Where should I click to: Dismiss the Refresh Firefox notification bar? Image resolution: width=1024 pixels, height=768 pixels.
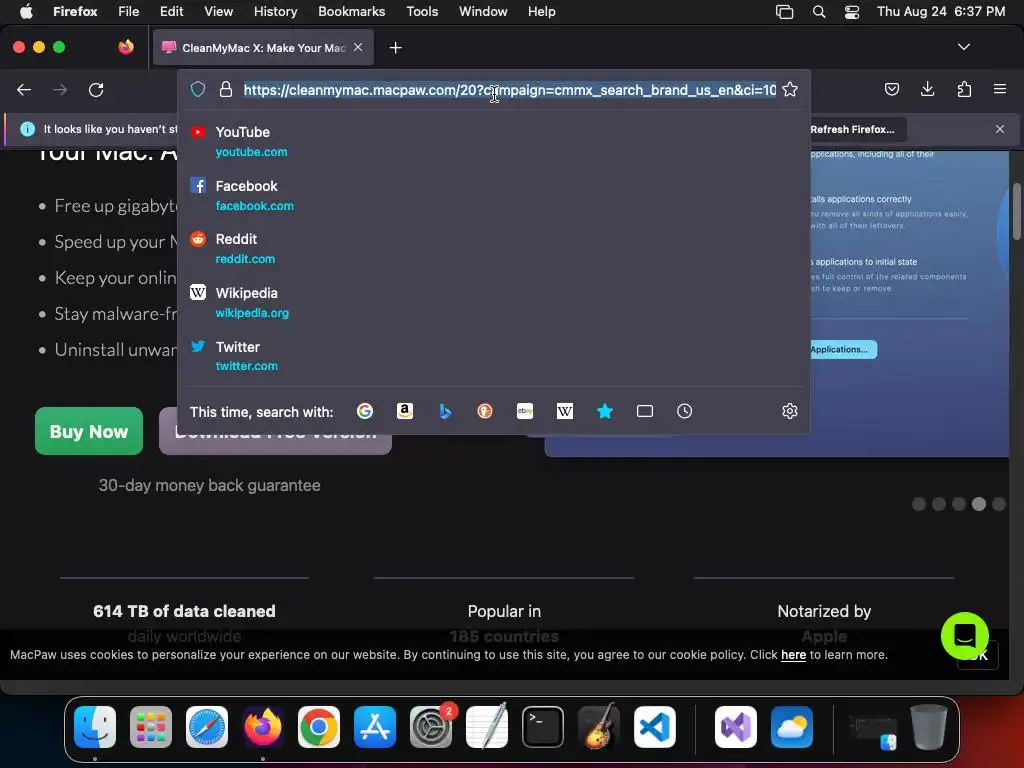pyautogui.click(x=1000, y=129)
